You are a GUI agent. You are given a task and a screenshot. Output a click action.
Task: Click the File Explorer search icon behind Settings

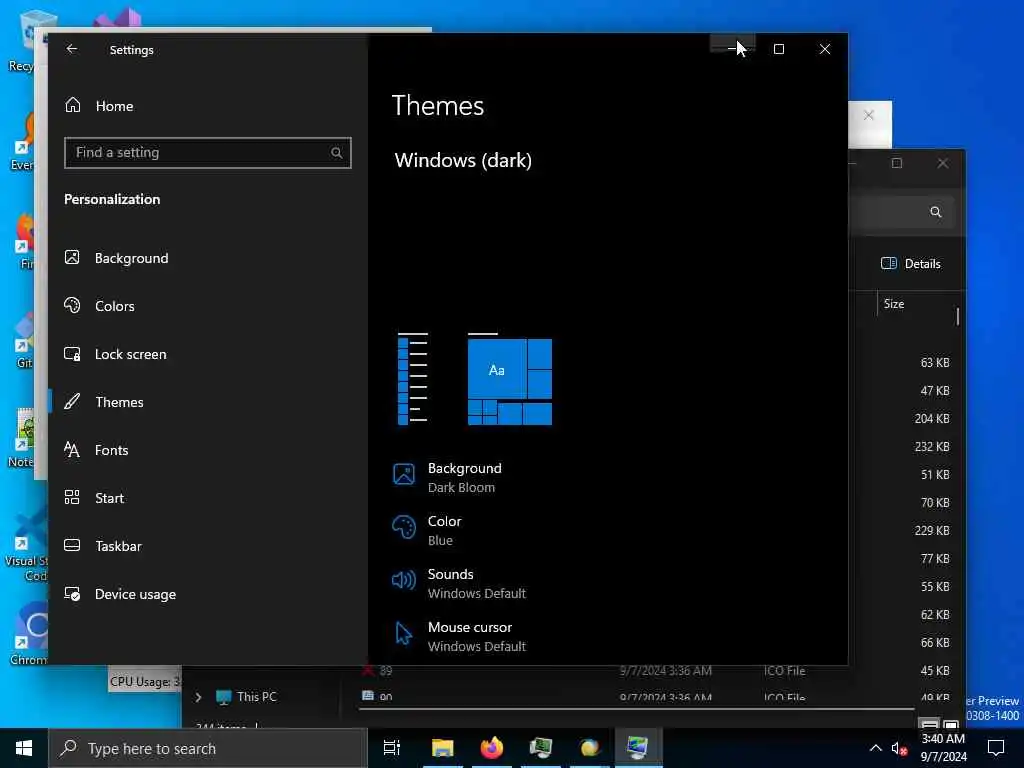pos(936,212)
